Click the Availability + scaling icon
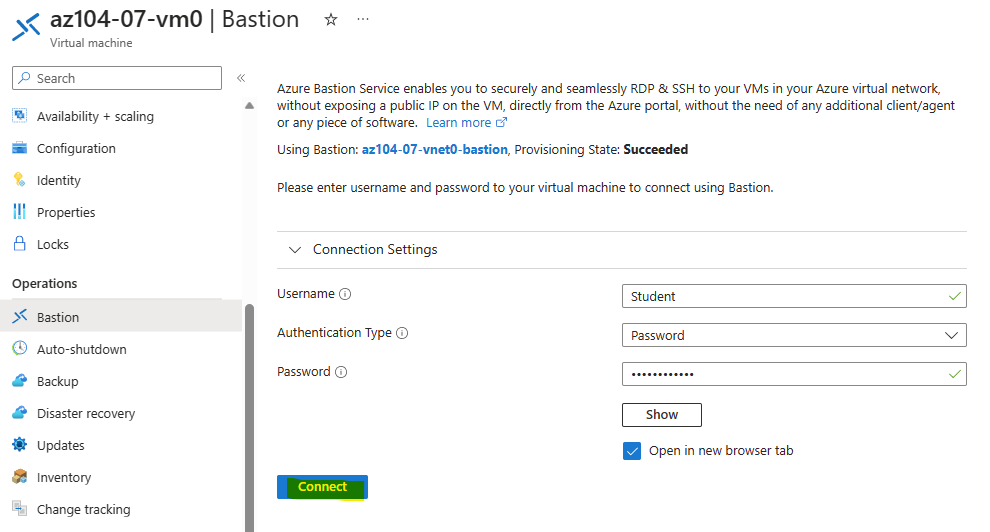The width and height of the screenshot is (990, 532). click(20, 115)
